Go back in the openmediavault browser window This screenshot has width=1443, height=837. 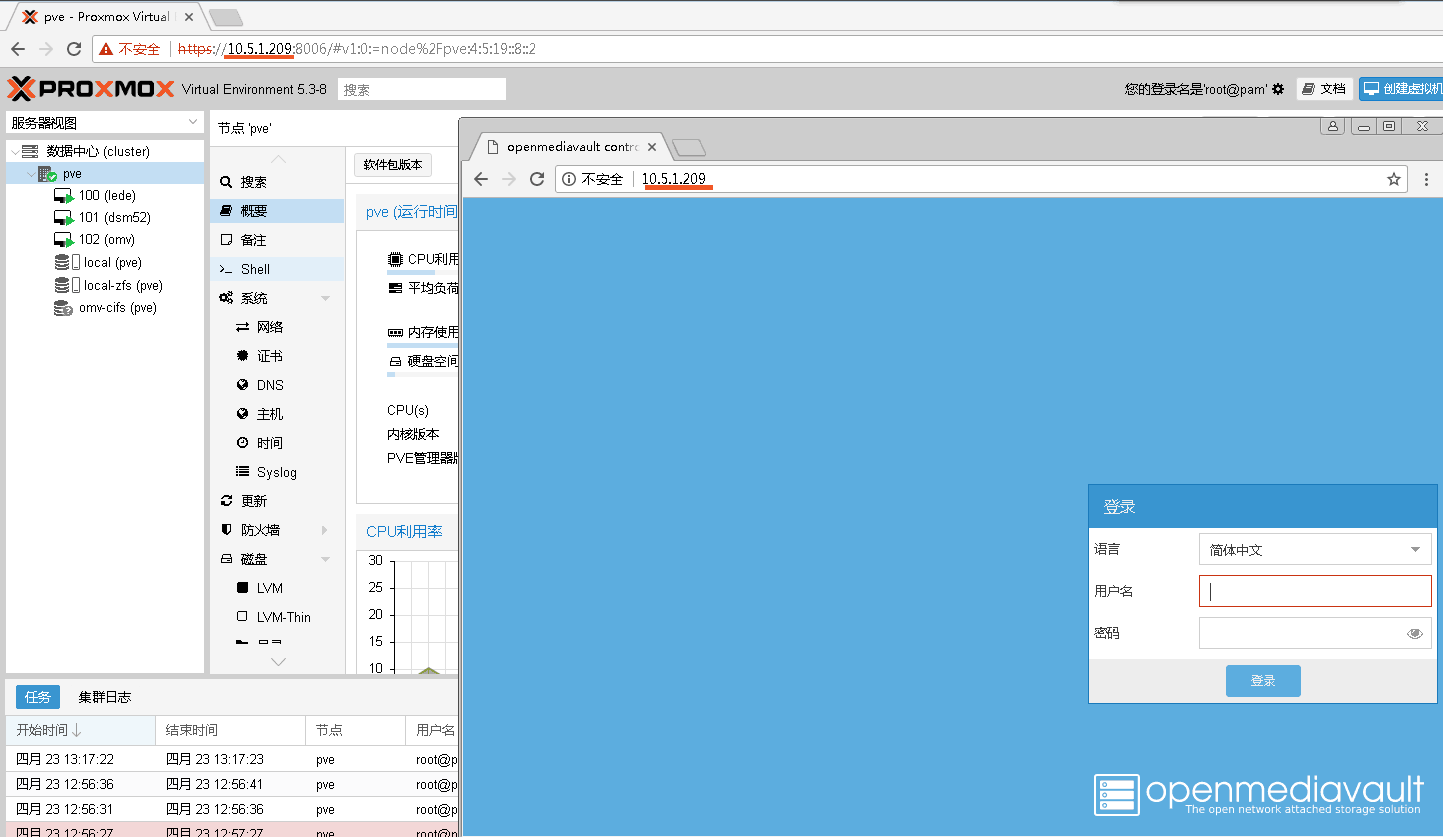481,179
